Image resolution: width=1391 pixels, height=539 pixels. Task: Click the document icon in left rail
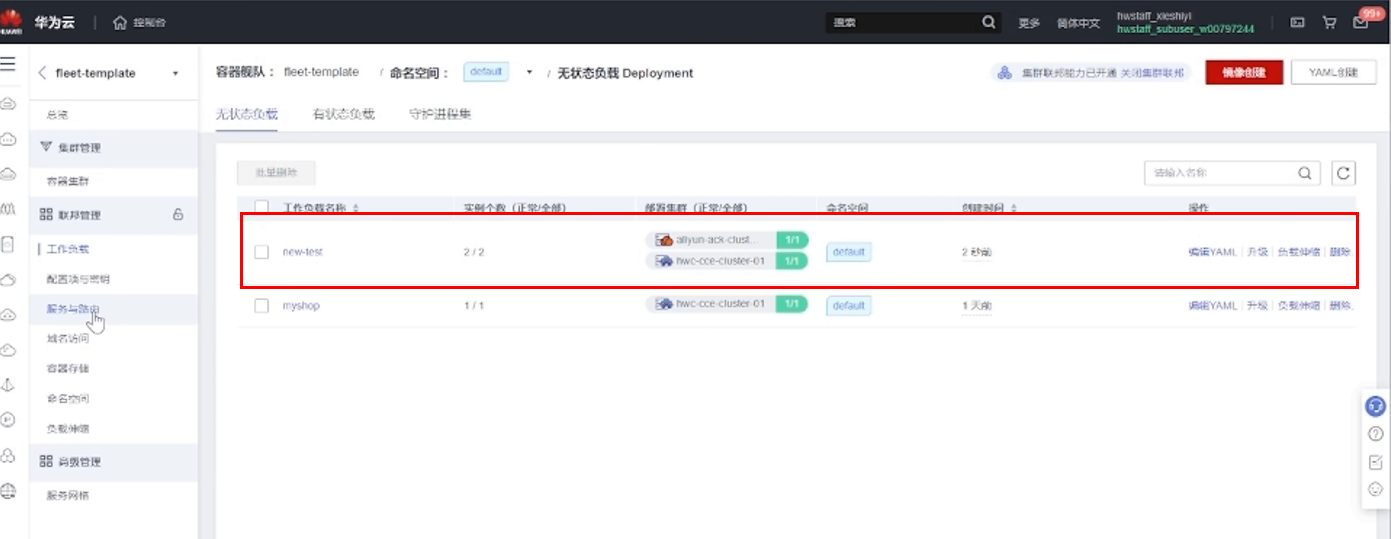coord(8,244)
